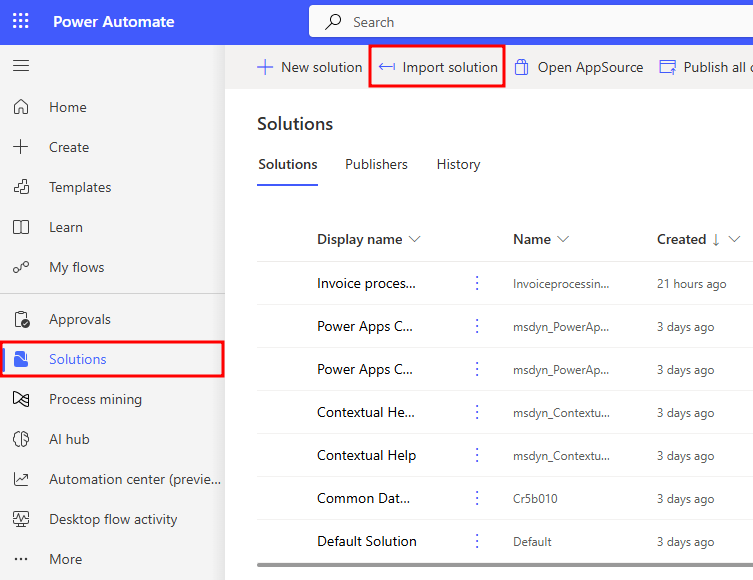Image resolution: width=753 pixels, height=580 pixels.
Task: Expand the Created column dropdown chevron
Action: [x=734, y=239]
